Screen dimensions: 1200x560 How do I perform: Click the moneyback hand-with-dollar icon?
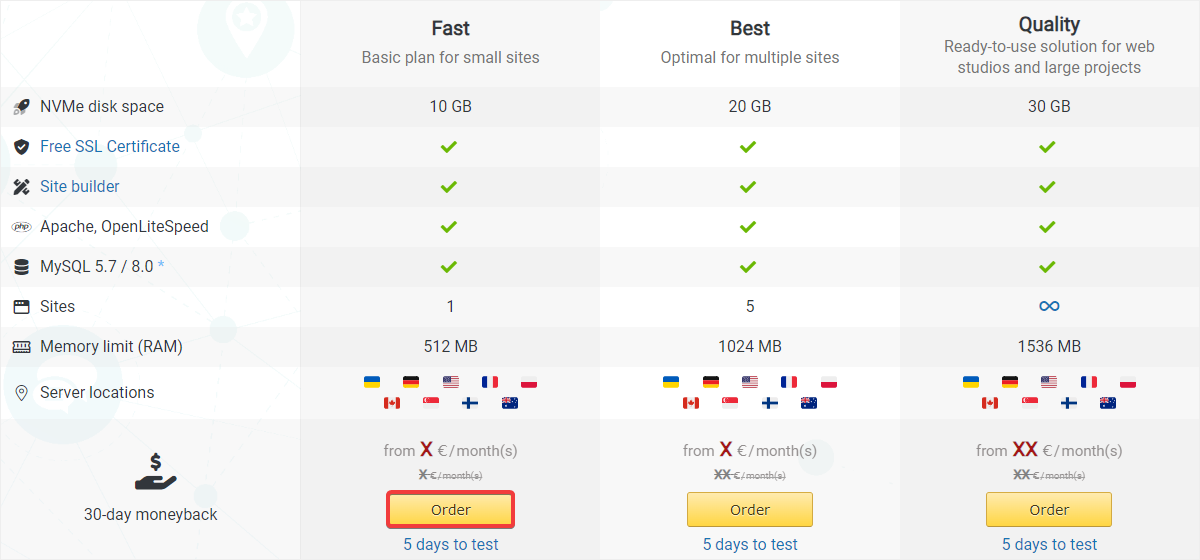155,473
